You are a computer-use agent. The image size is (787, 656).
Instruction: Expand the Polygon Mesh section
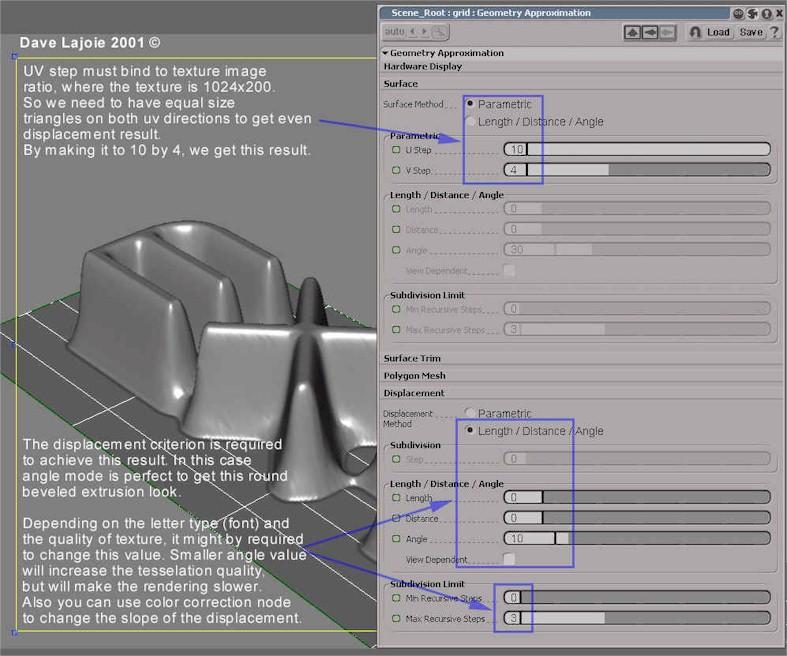(x=416, y=376)
